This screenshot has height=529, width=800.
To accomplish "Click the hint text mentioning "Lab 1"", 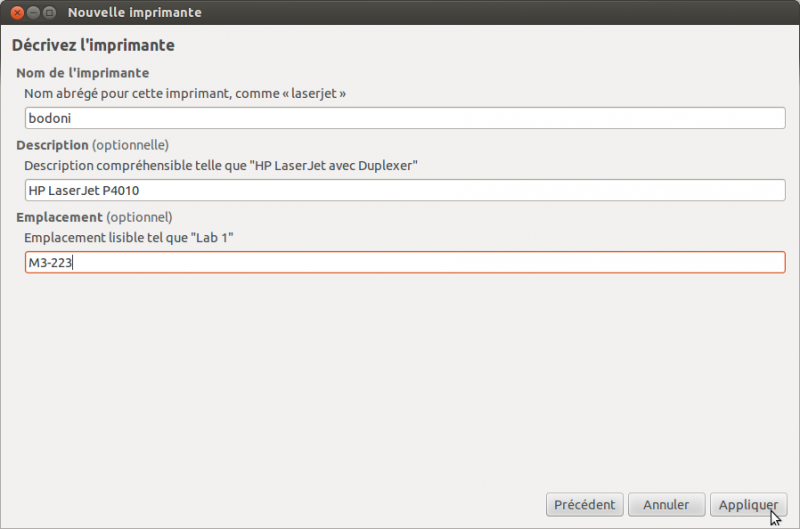I will pos(129,238).
